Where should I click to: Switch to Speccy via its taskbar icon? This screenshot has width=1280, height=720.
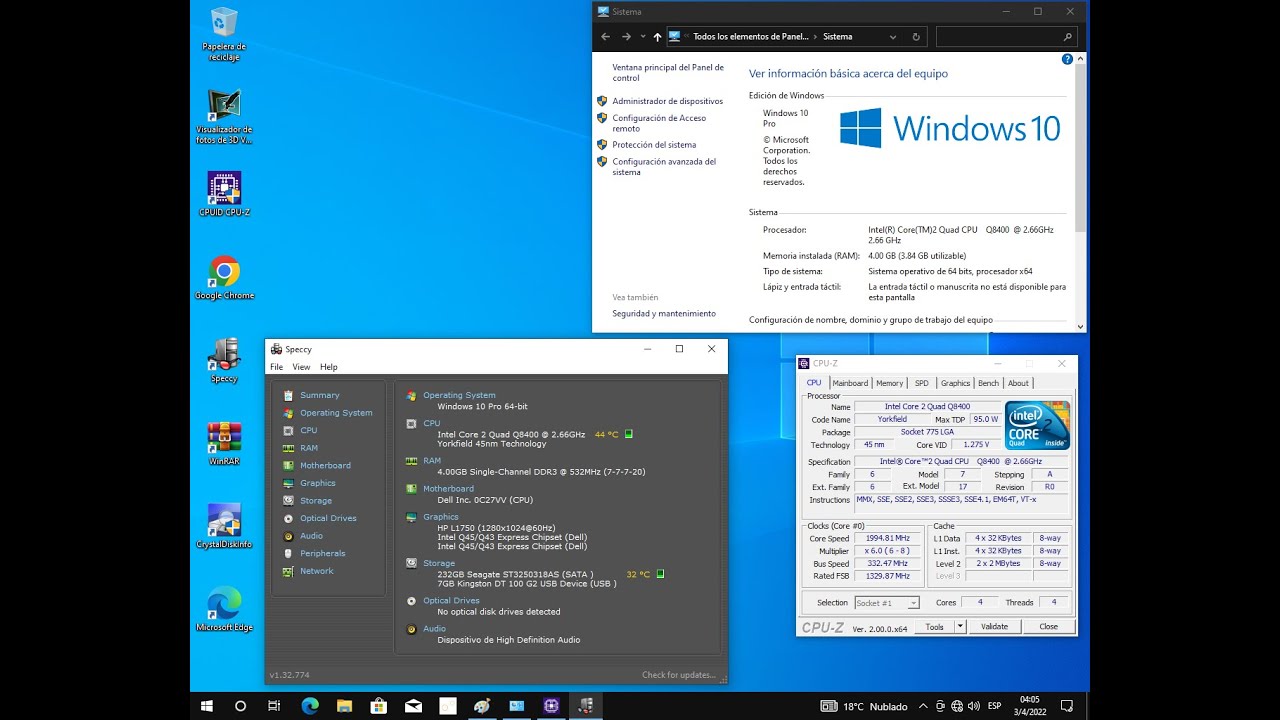click(586, 706)
